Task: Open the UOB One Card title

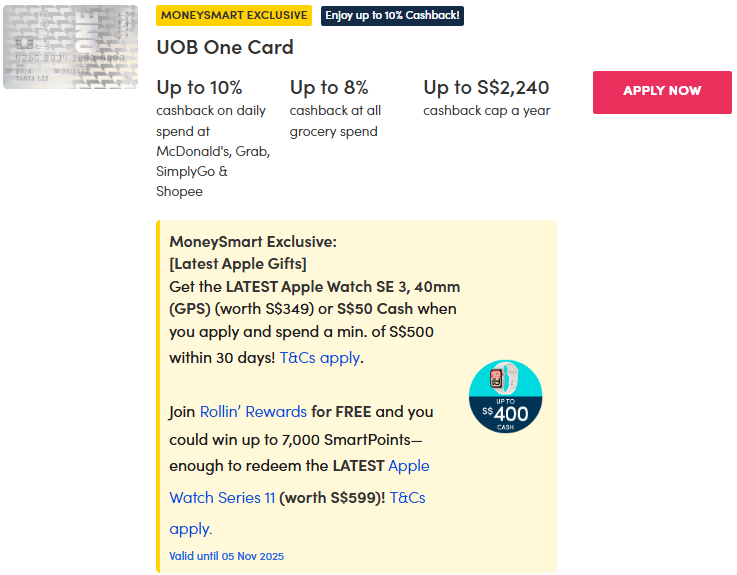Action: (225, 48)
